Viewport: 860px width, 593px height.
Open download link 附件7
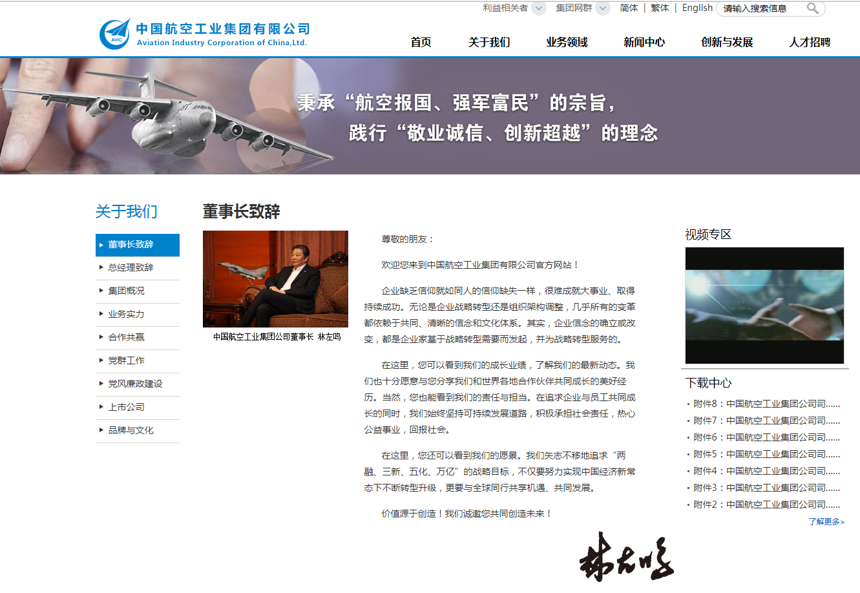coord(766,421)
